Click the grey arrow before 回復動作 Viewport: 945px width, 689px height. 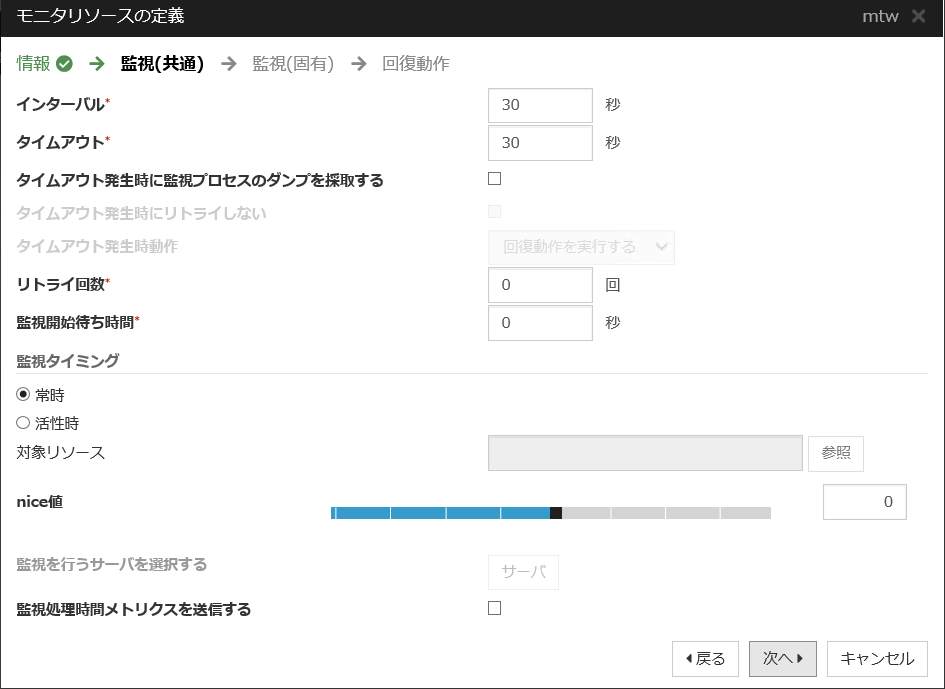click(x=359, y=63)
